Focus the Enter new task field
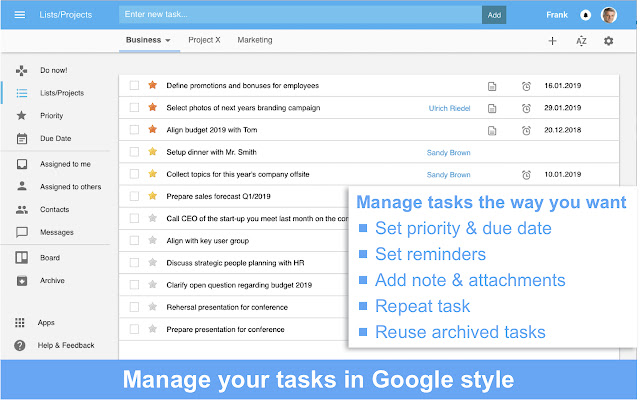This screenshot has width=640, height=400. (x=300, y=15)
